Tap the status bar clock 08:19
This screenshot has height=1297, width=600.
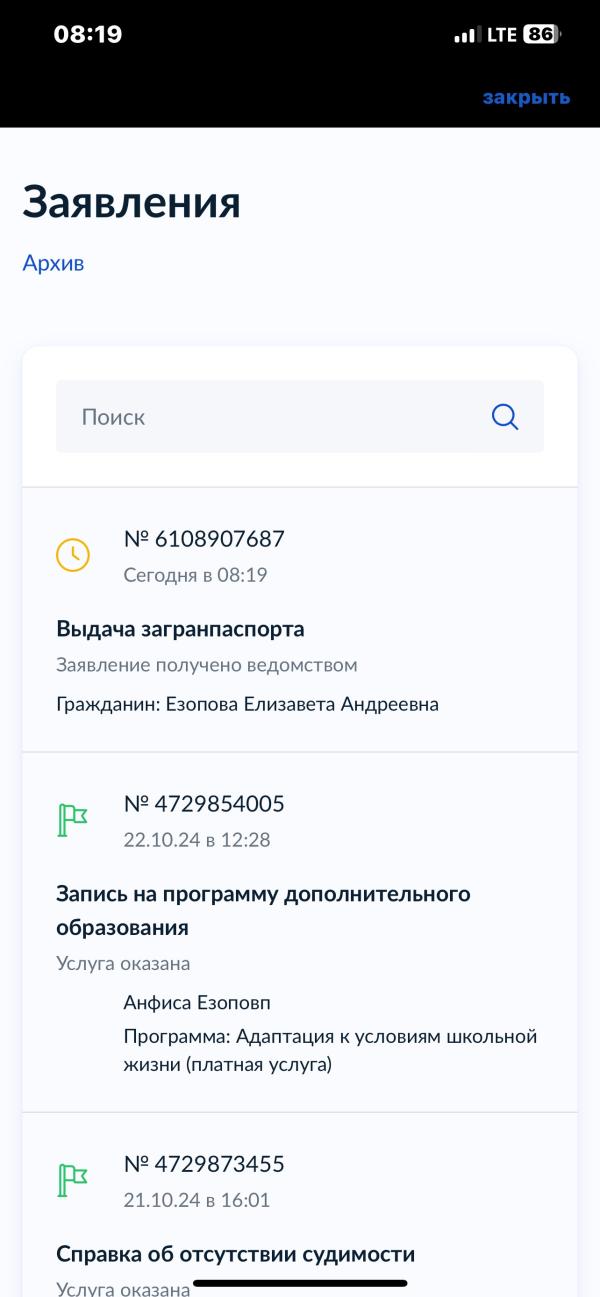[x=88, y=34]
